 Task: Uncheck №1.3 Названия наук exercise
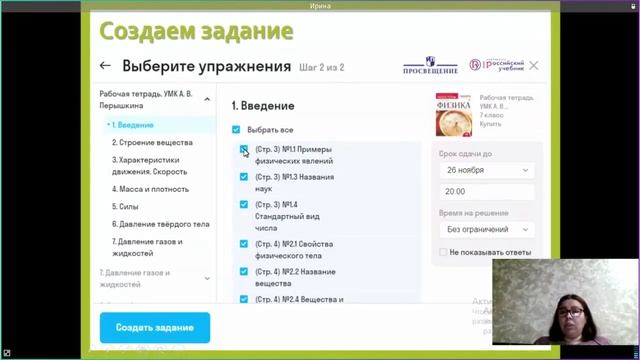244,177
